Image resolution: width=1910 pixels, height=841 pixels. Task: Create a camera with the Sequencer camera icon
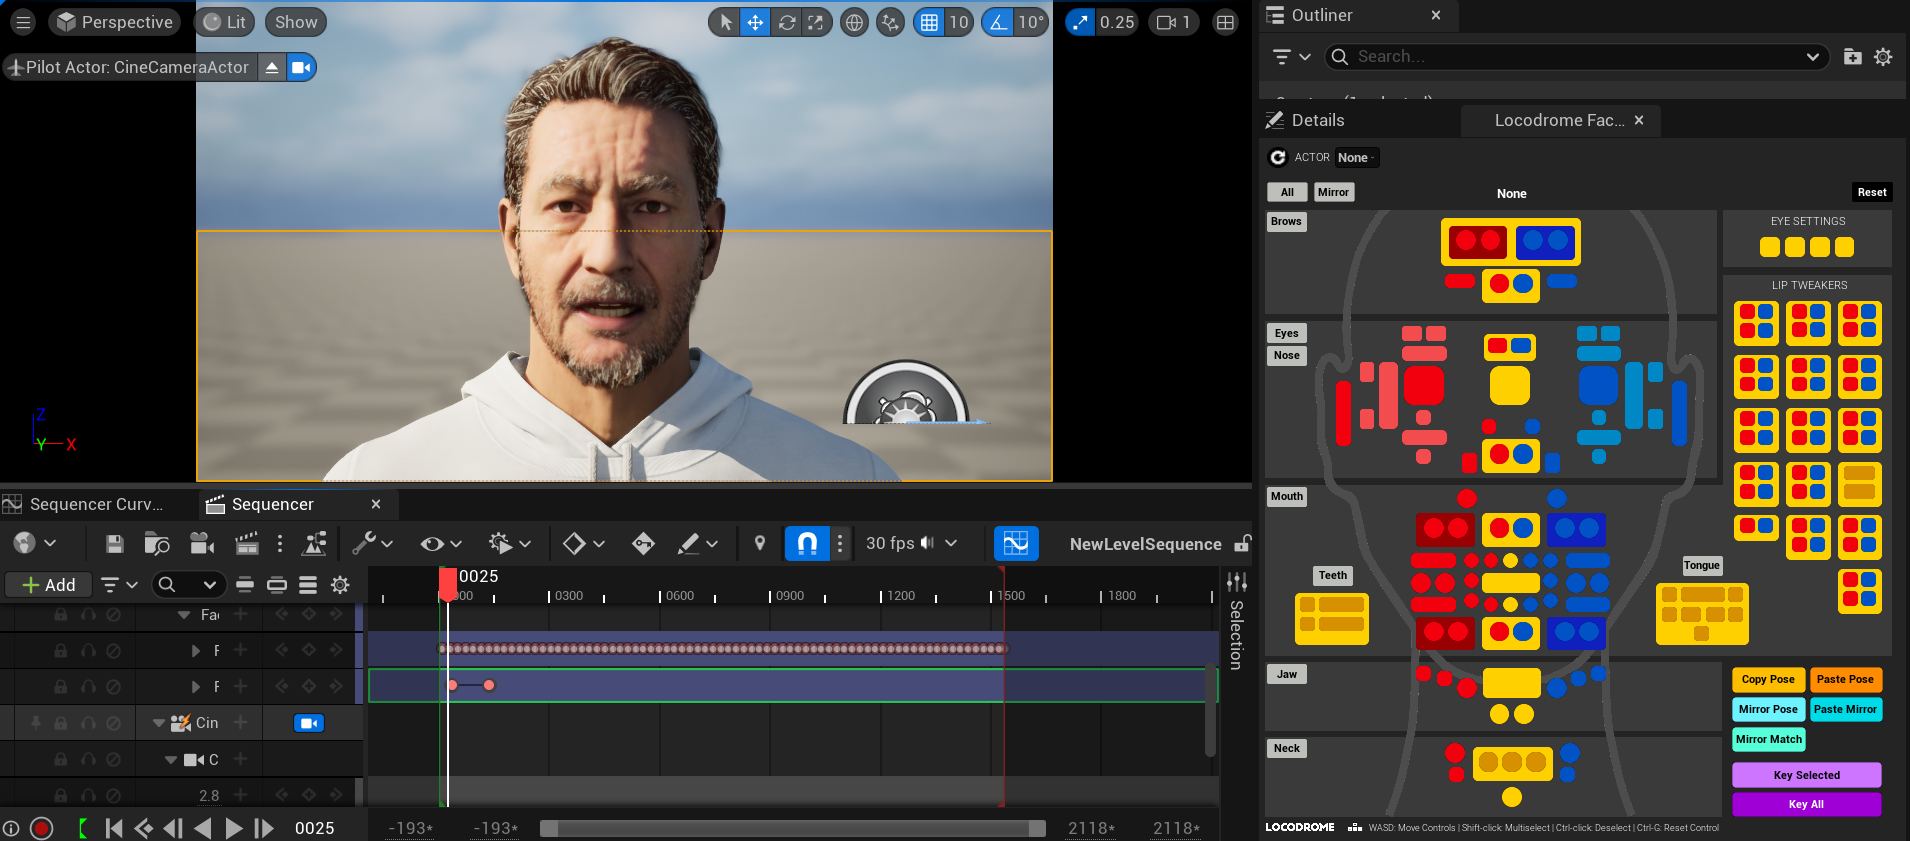coord(202,543)
